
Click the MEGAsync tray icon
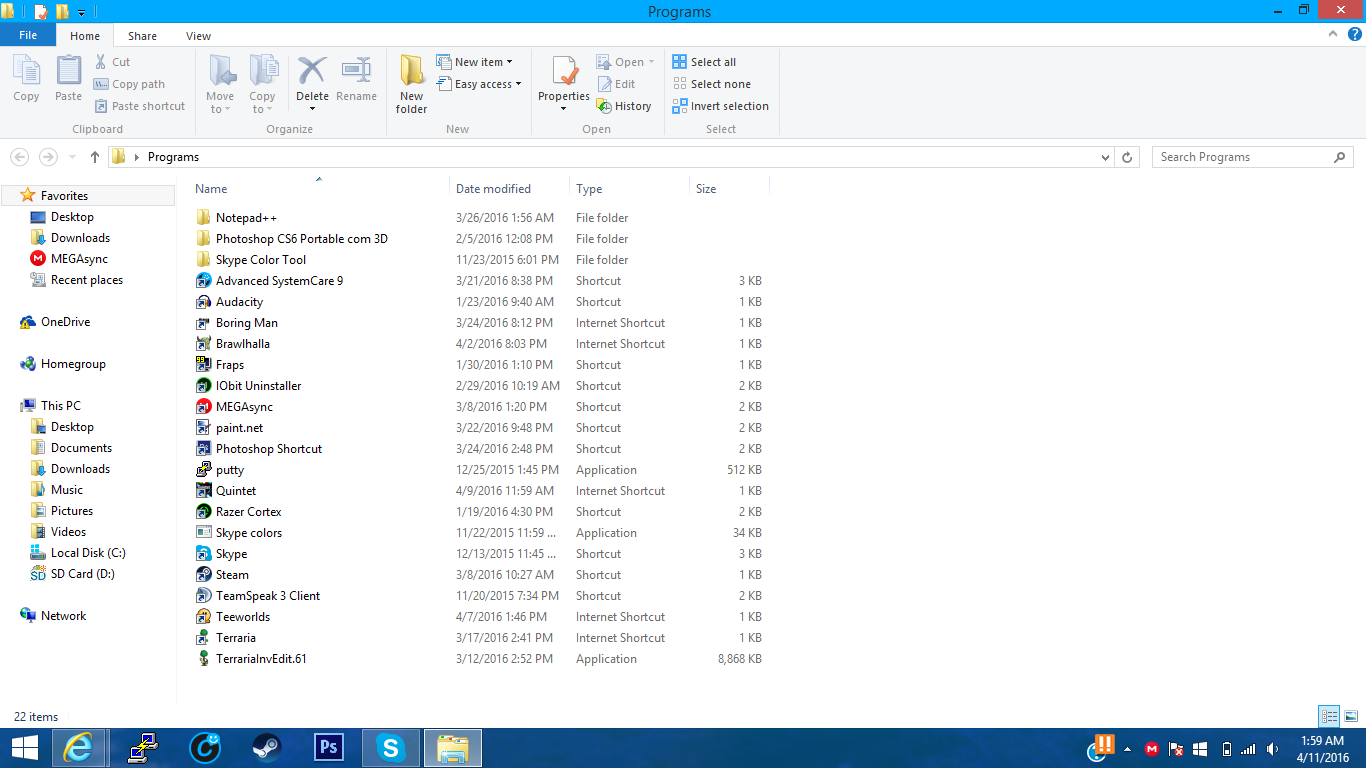tap(1152, 749)
